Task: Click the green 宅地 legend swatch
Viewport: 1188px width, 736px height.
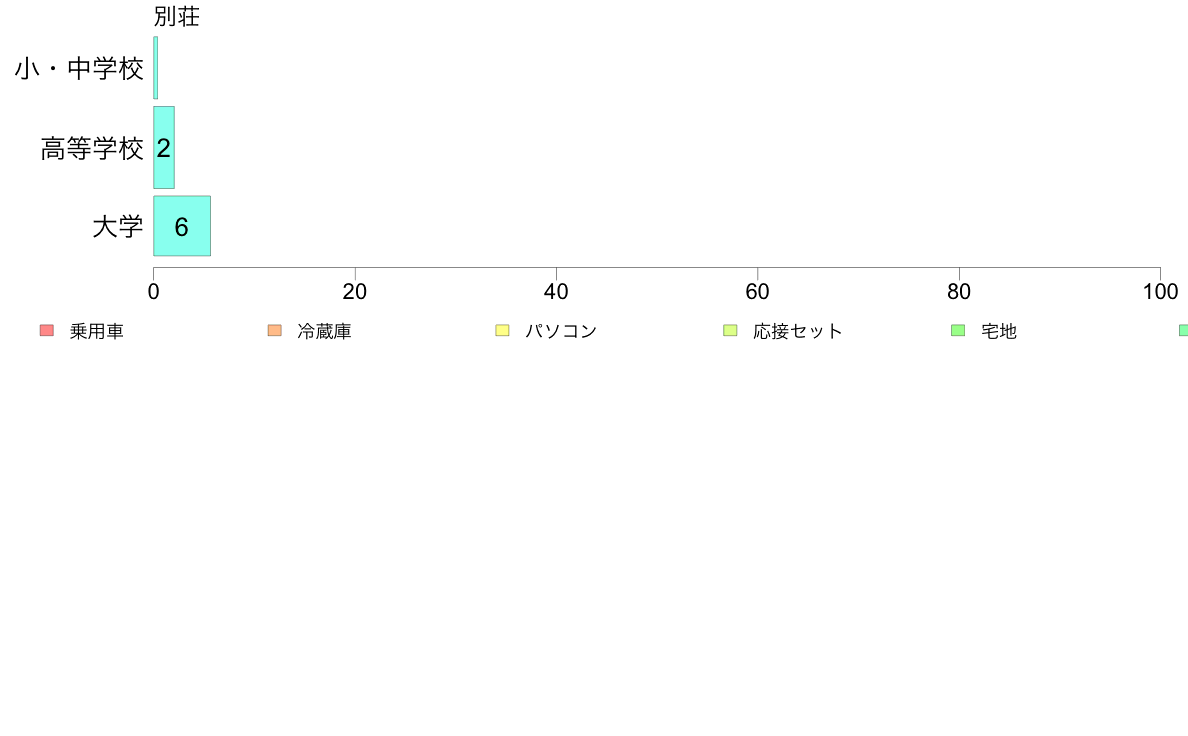Action: click(x=958, y=331)
